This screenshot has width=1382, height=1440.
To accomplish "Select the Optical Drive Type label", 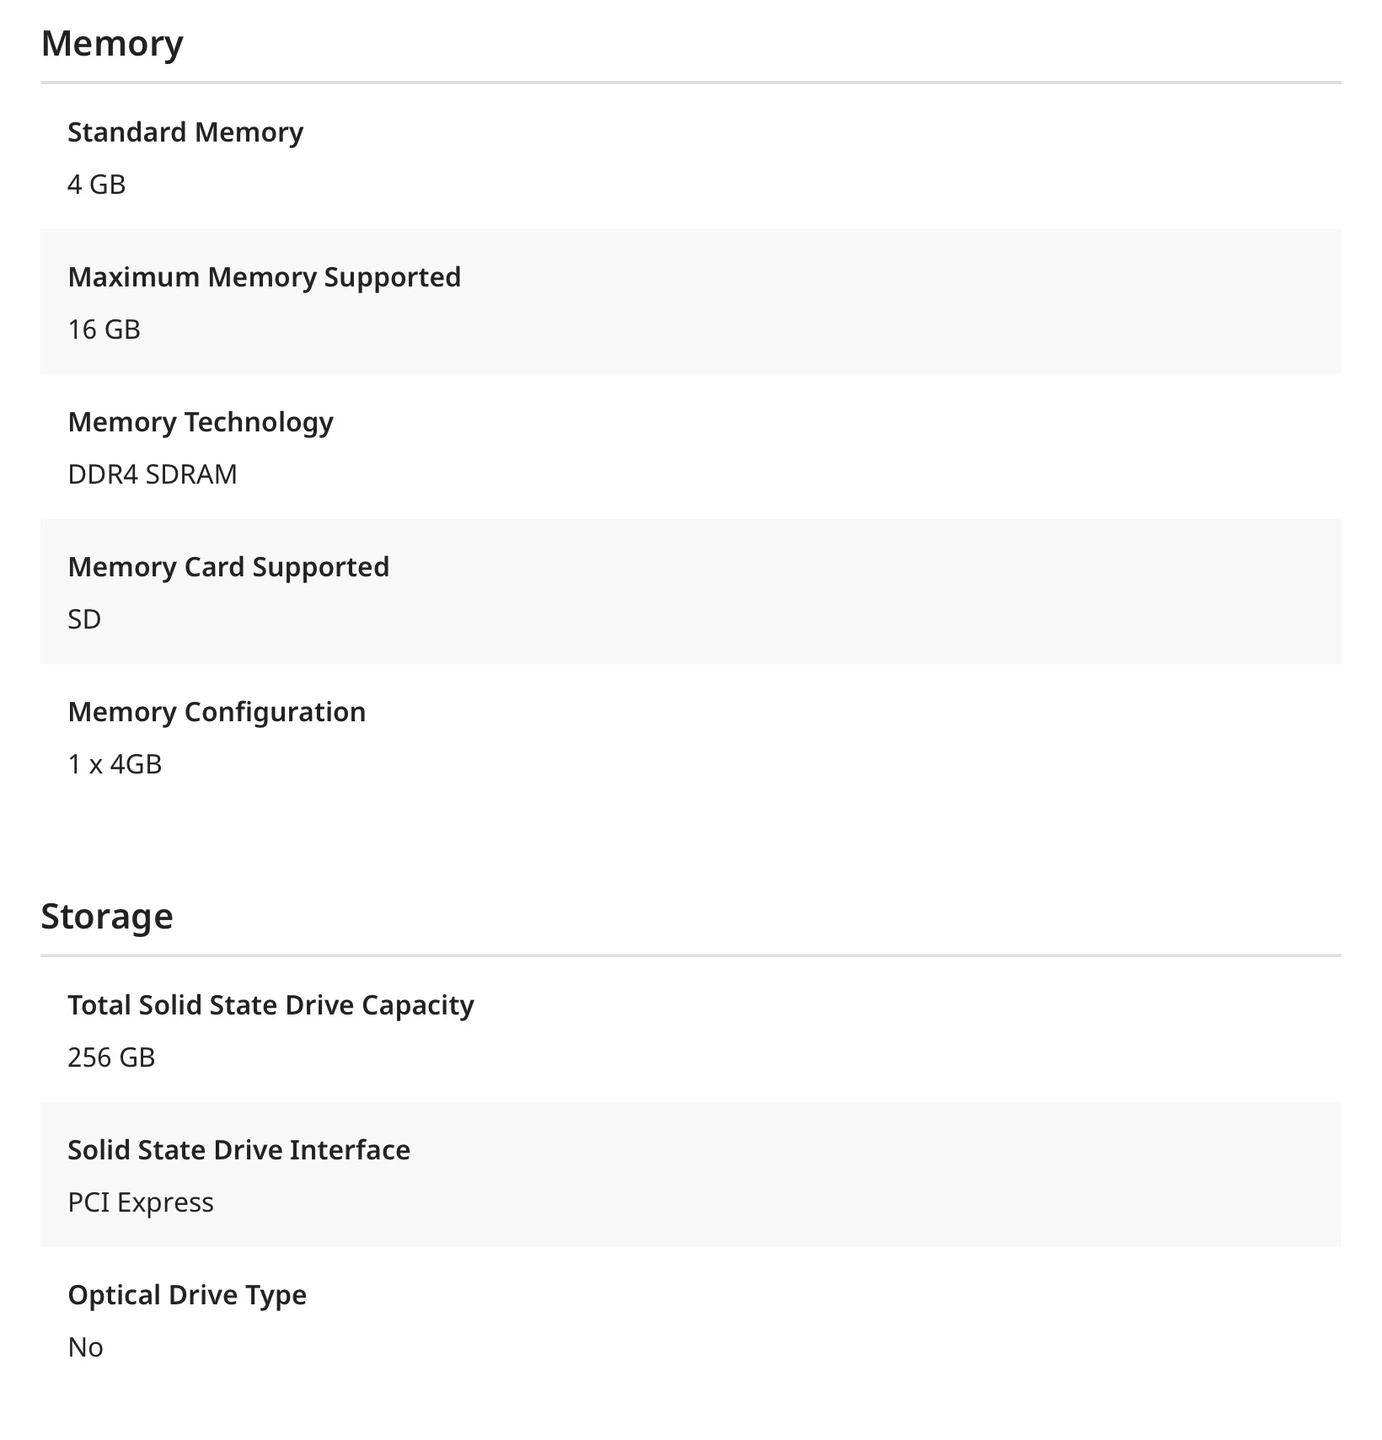I will [187, 1295].
